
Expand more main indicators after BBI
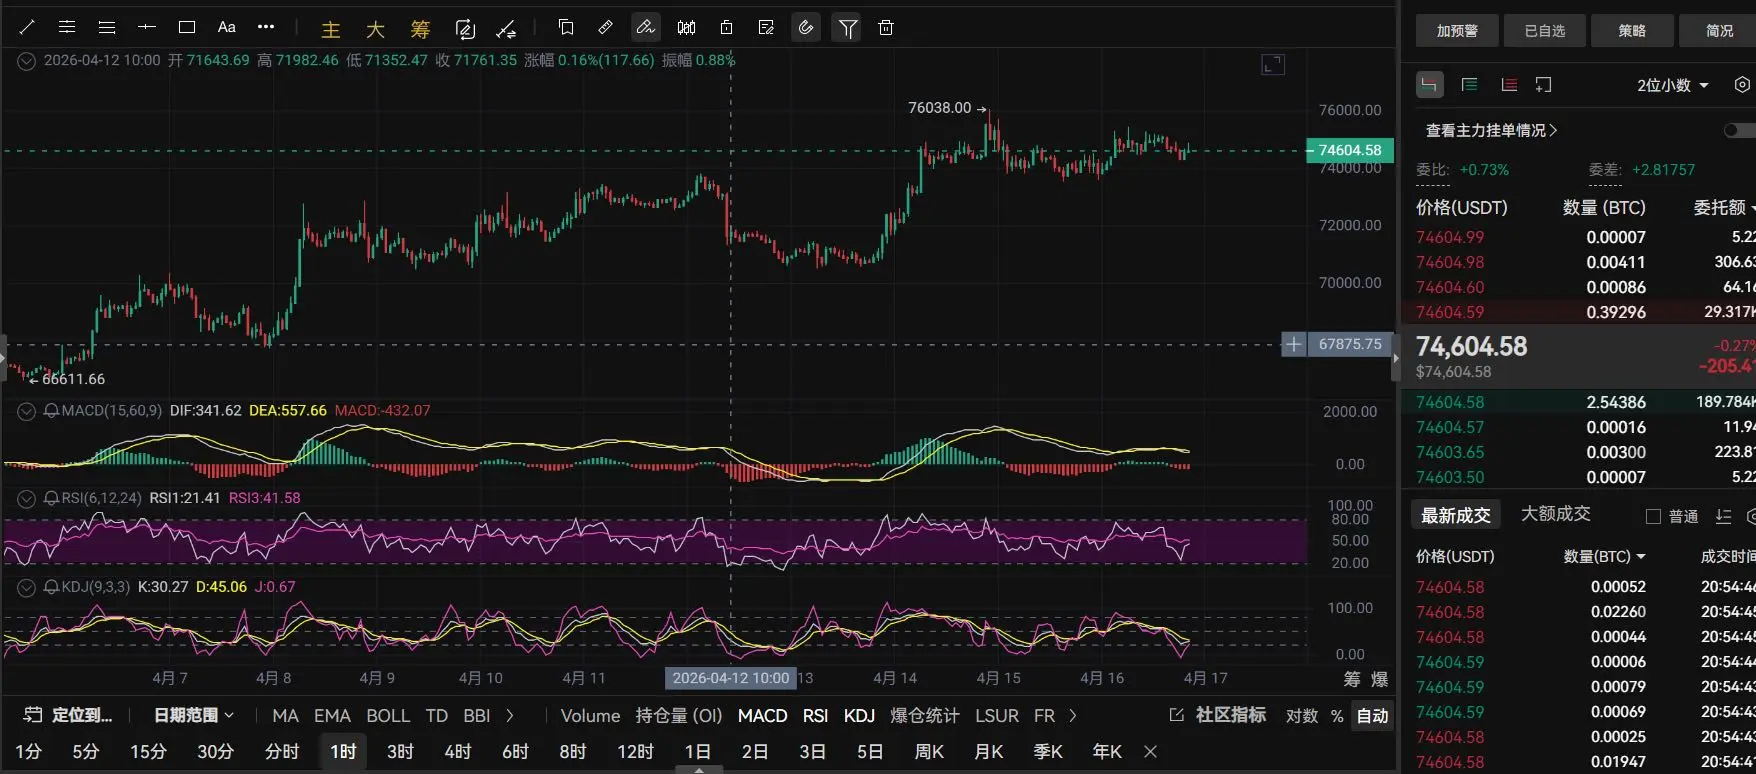click(x=510, y=715)
